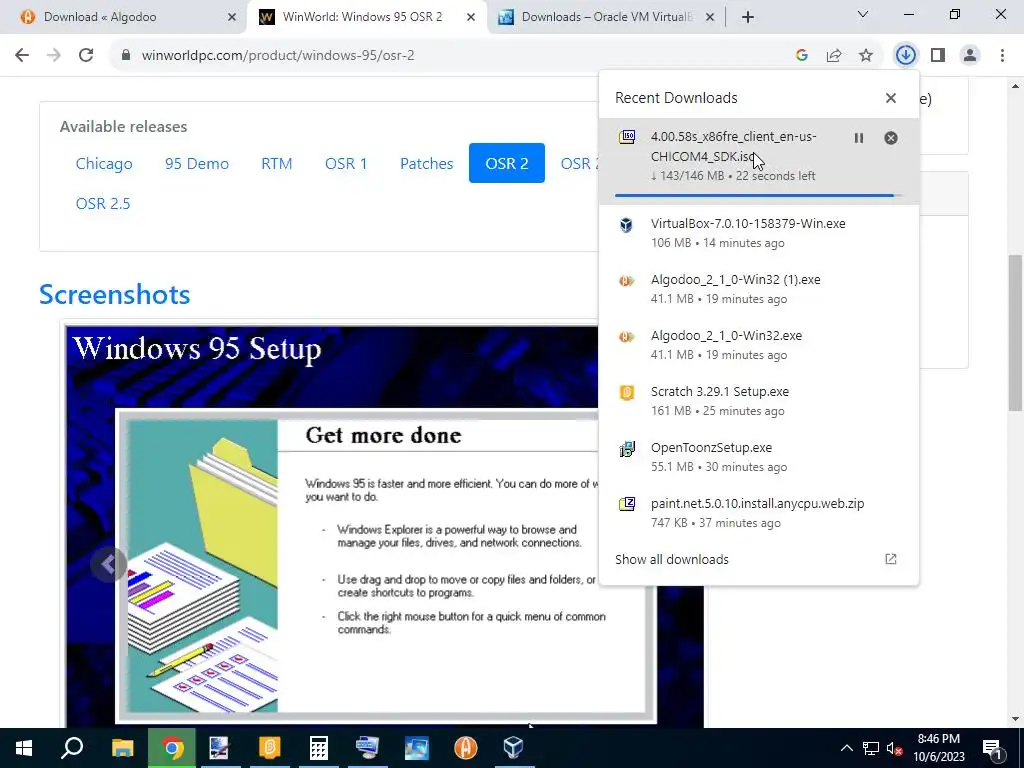Select the WinWorld: Windows 95 OSR 2 tab

(x=362, y=17)
